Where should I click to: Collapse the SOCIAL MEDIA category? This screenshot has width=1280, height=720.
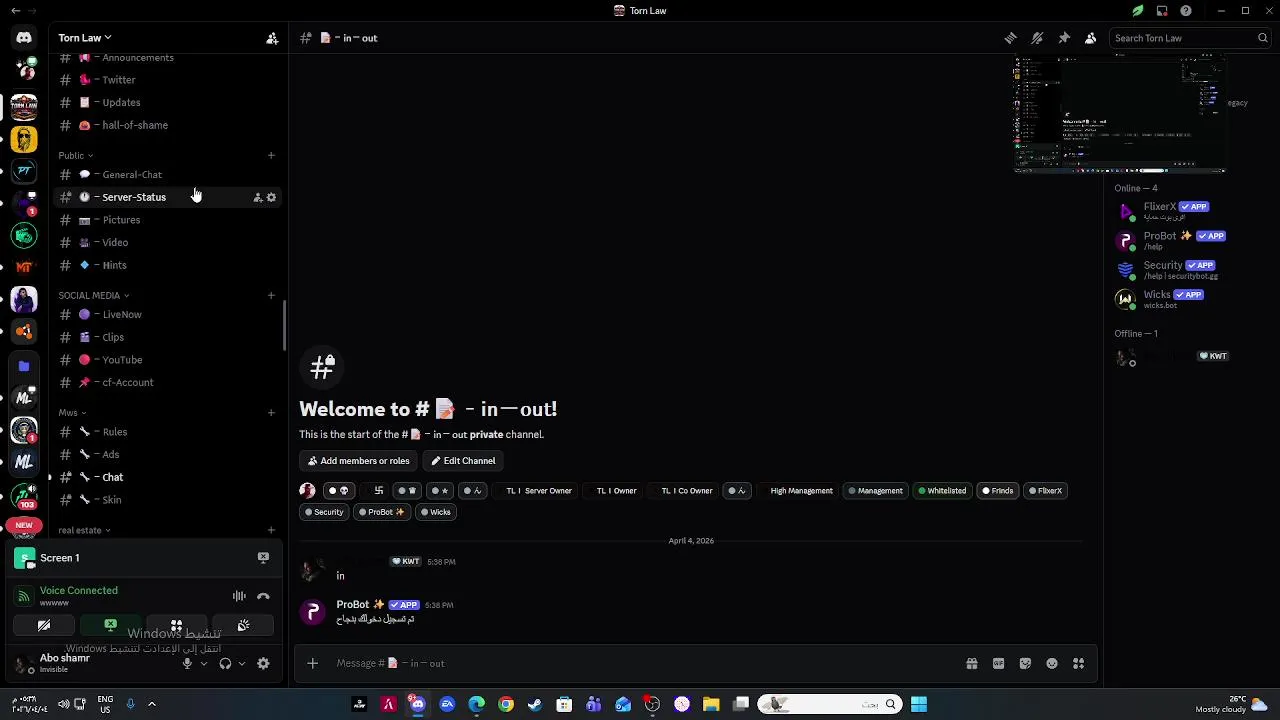(x=93, y=295)
